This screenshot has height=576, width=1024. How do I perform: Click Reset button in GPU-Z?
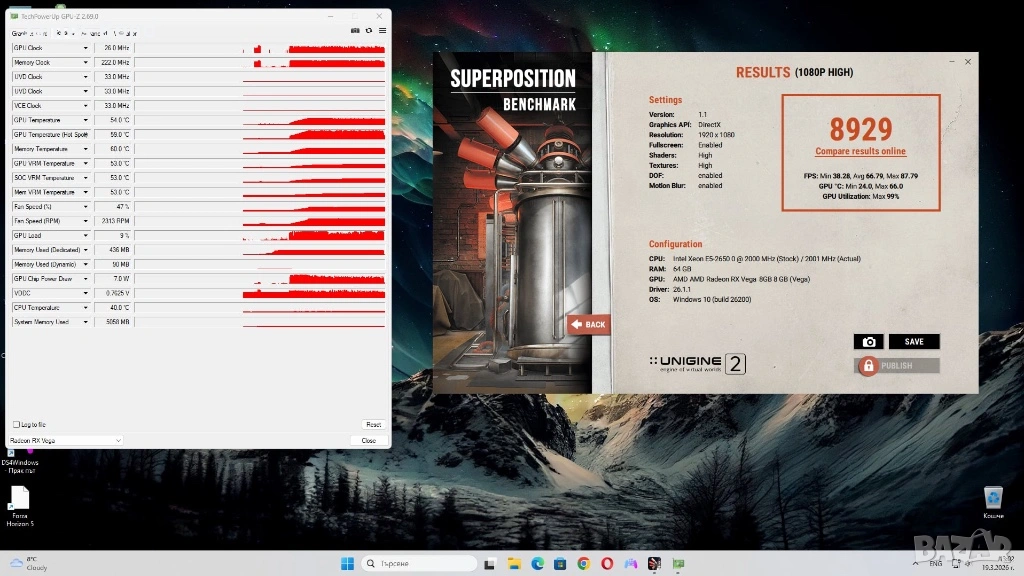point(374,424)
